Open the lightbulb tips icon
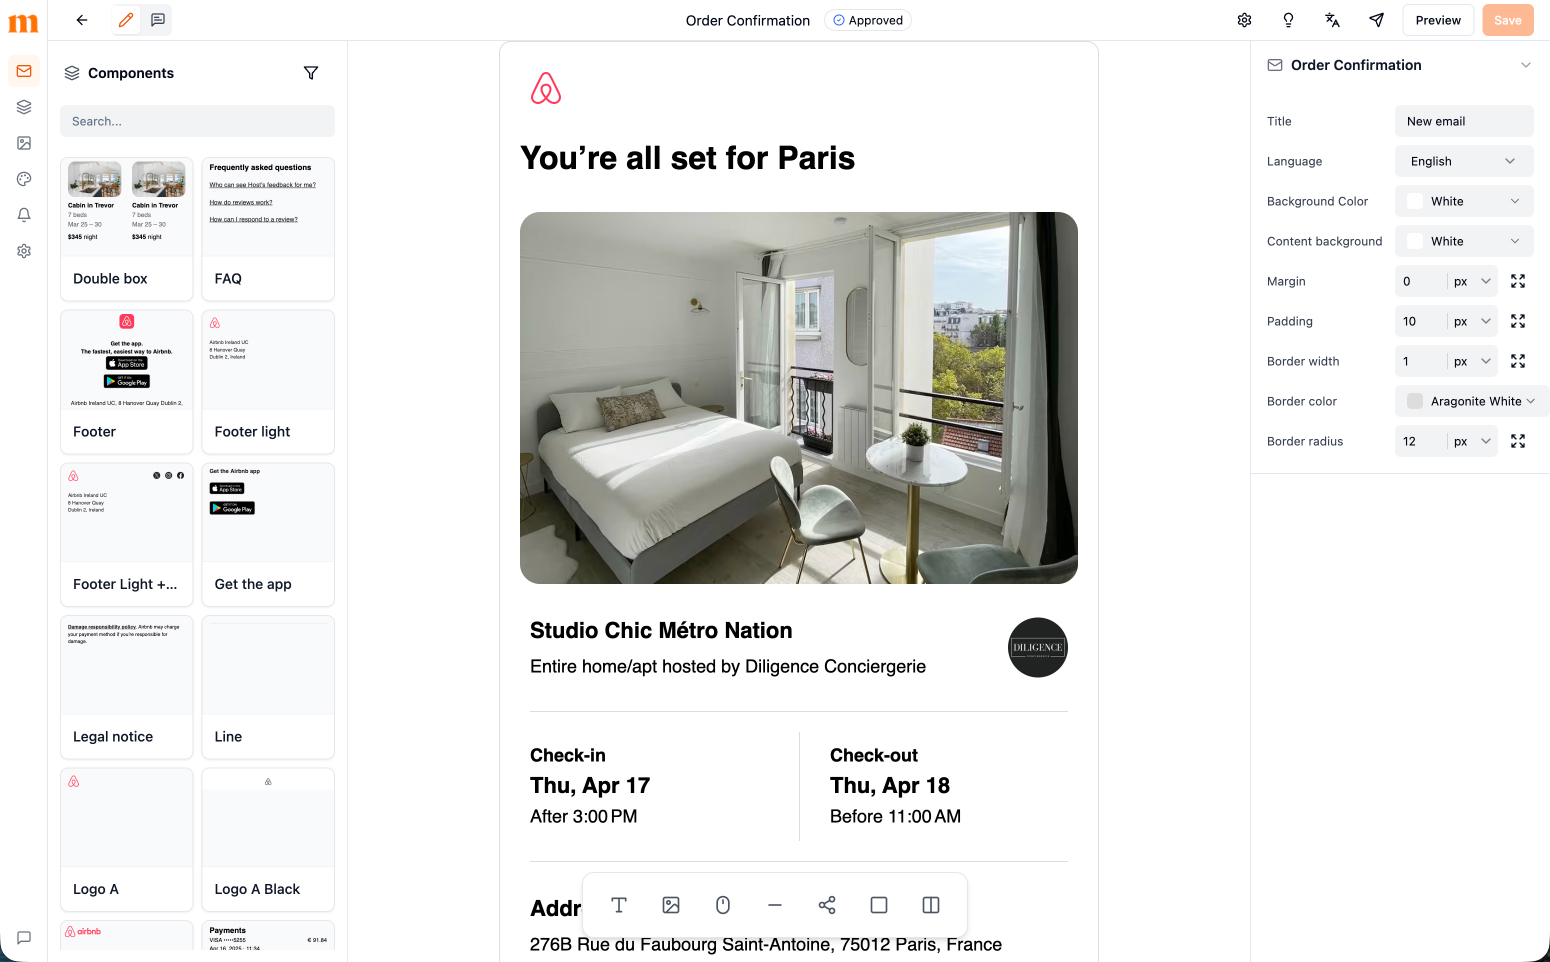This screenshot has height=962, width=1550. click(x=1288, y=20)
